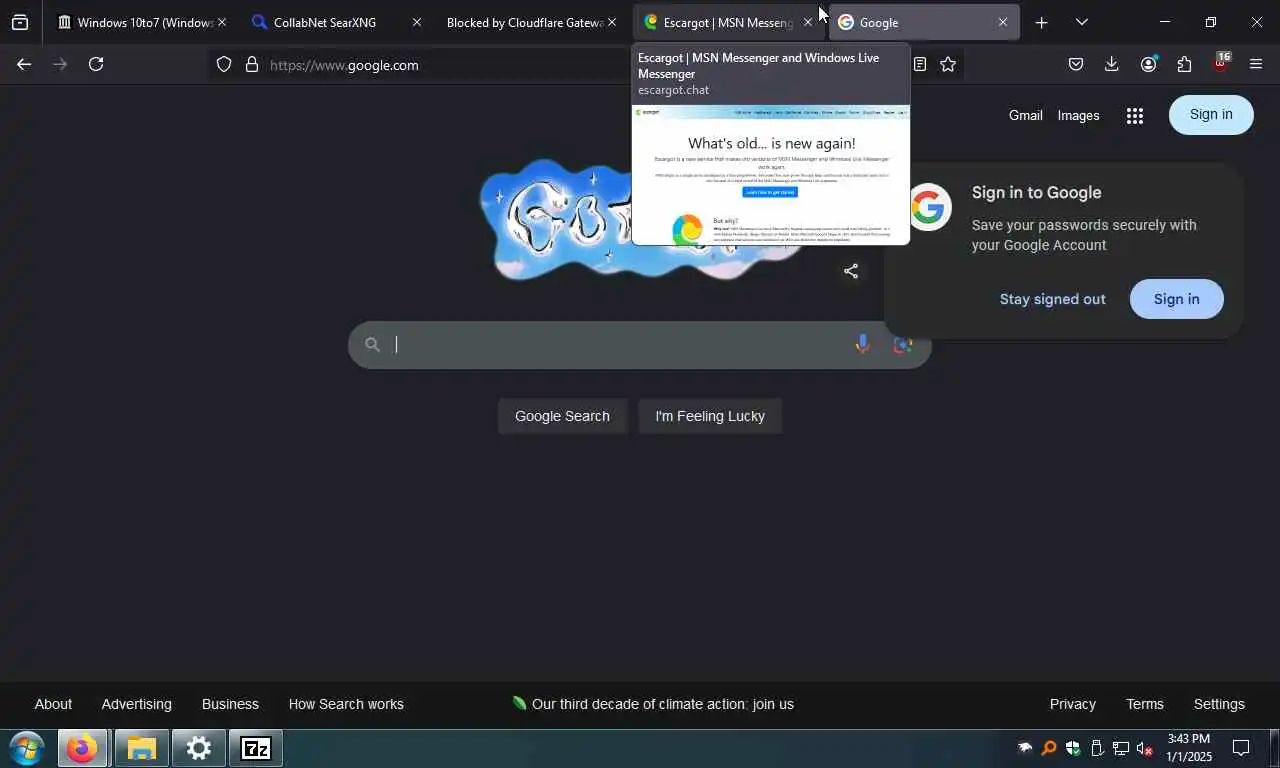Choose Stay signed out
Viewport: 1280px width, 768px height.
[1053, 299]
